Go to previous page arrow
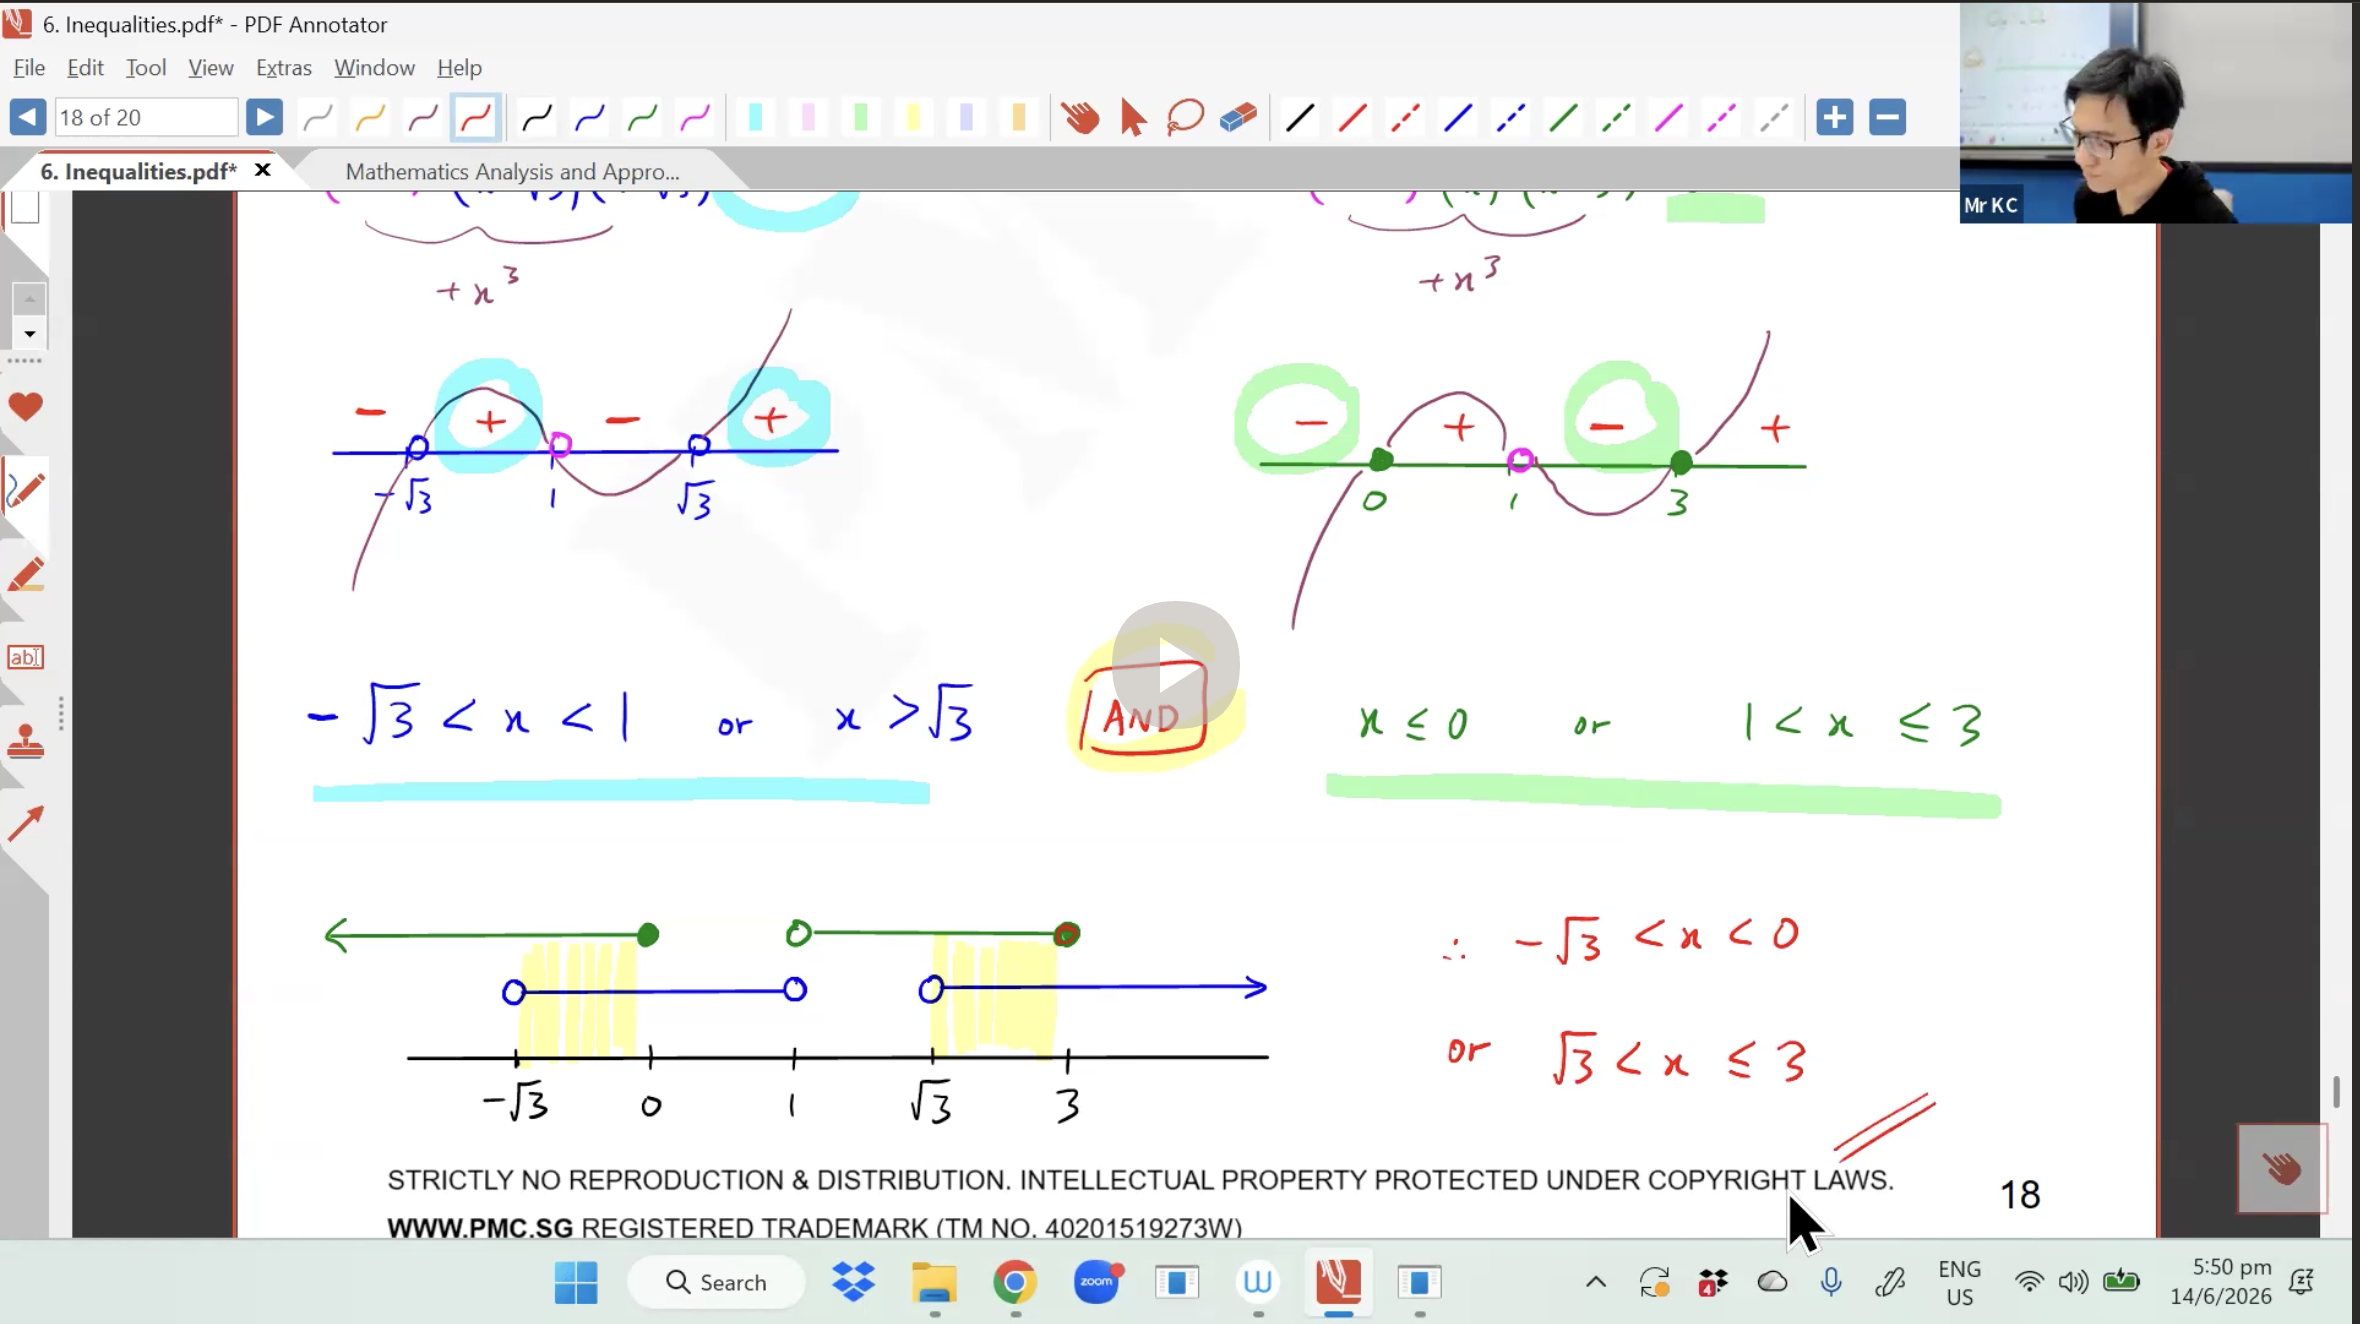 (28, 117)
